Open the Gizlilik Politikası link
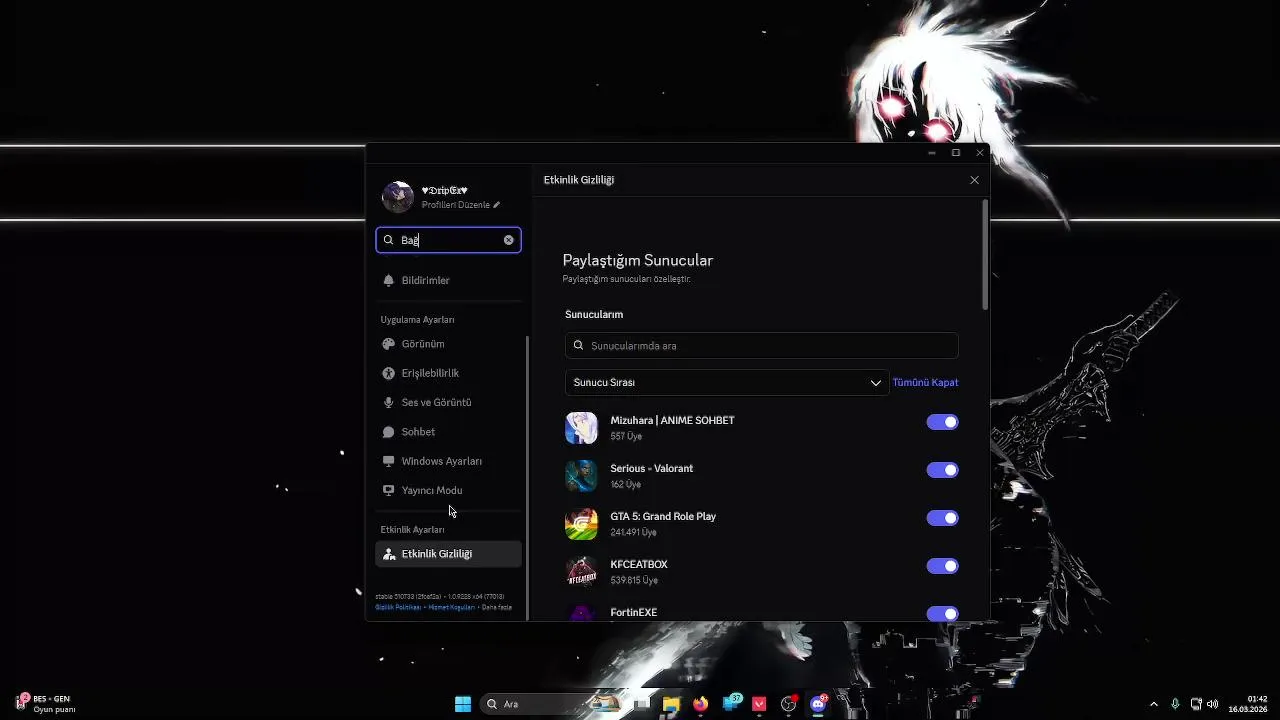The image size is (1280, 720). pos(398,607)
